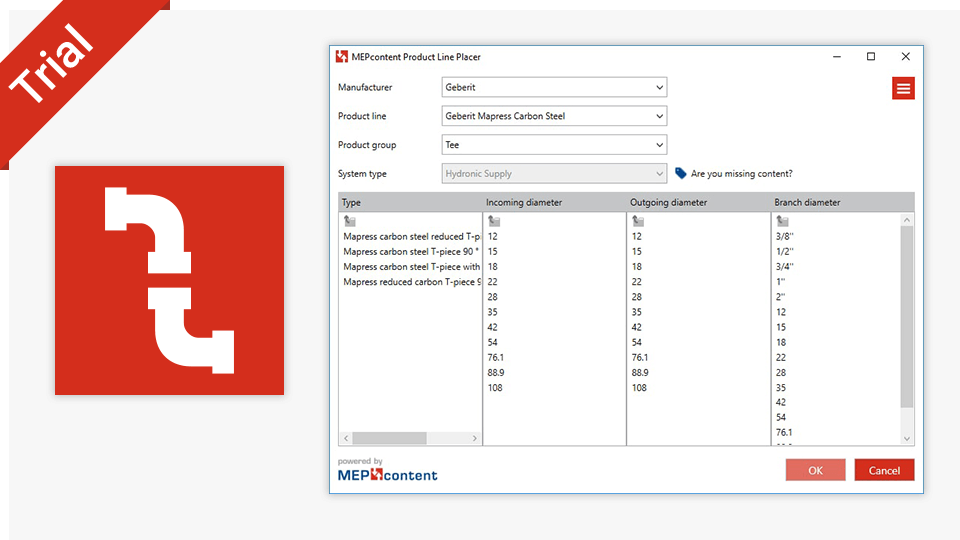
Task: Maximize the Product Line Placer window
Action: pos(871,56)
